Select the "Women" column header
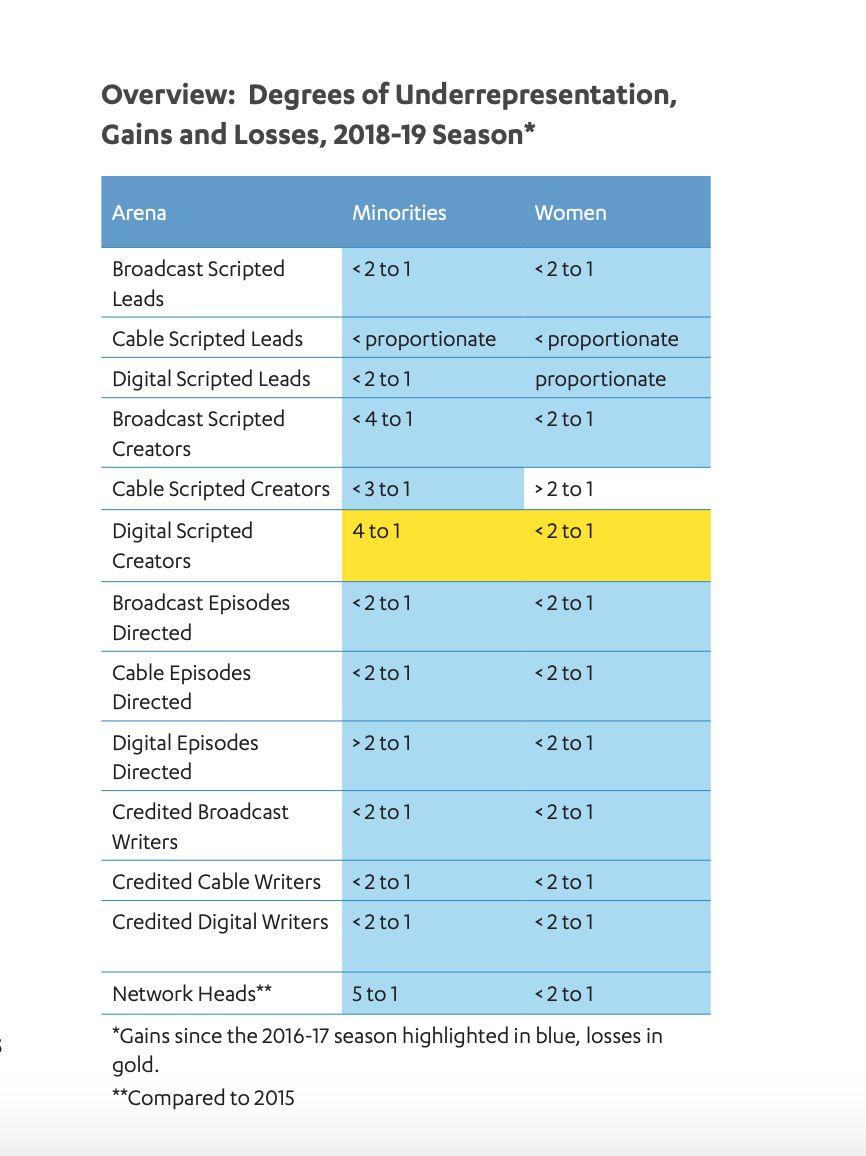 pyautogui.click(x=570, y=213)
